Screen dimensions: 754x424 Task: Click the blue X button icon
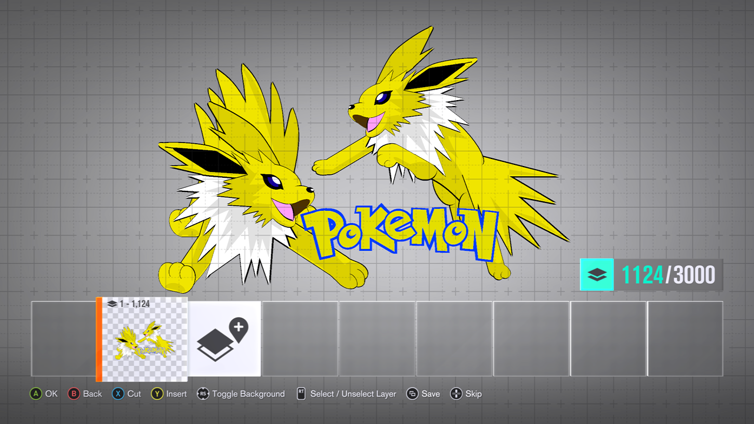(118, 394)
